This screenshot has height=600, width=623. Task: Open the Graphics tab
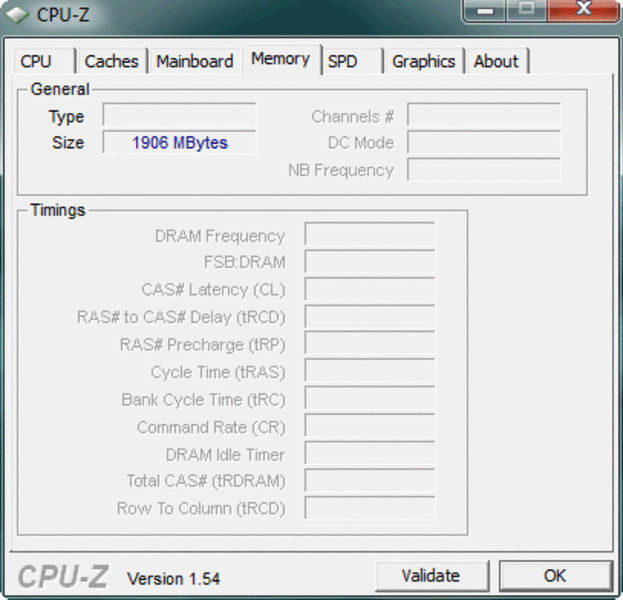coord(423,61)
